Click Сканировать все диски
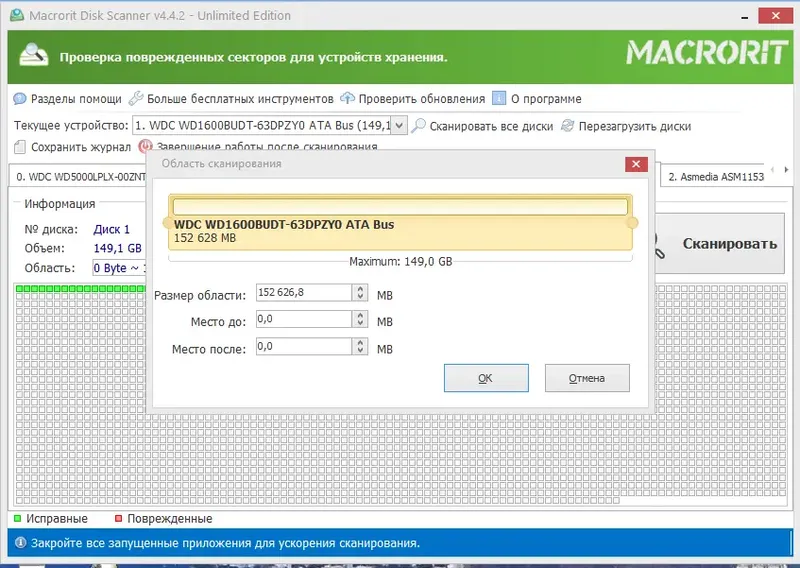800x568 pixels. coord(491,126)
